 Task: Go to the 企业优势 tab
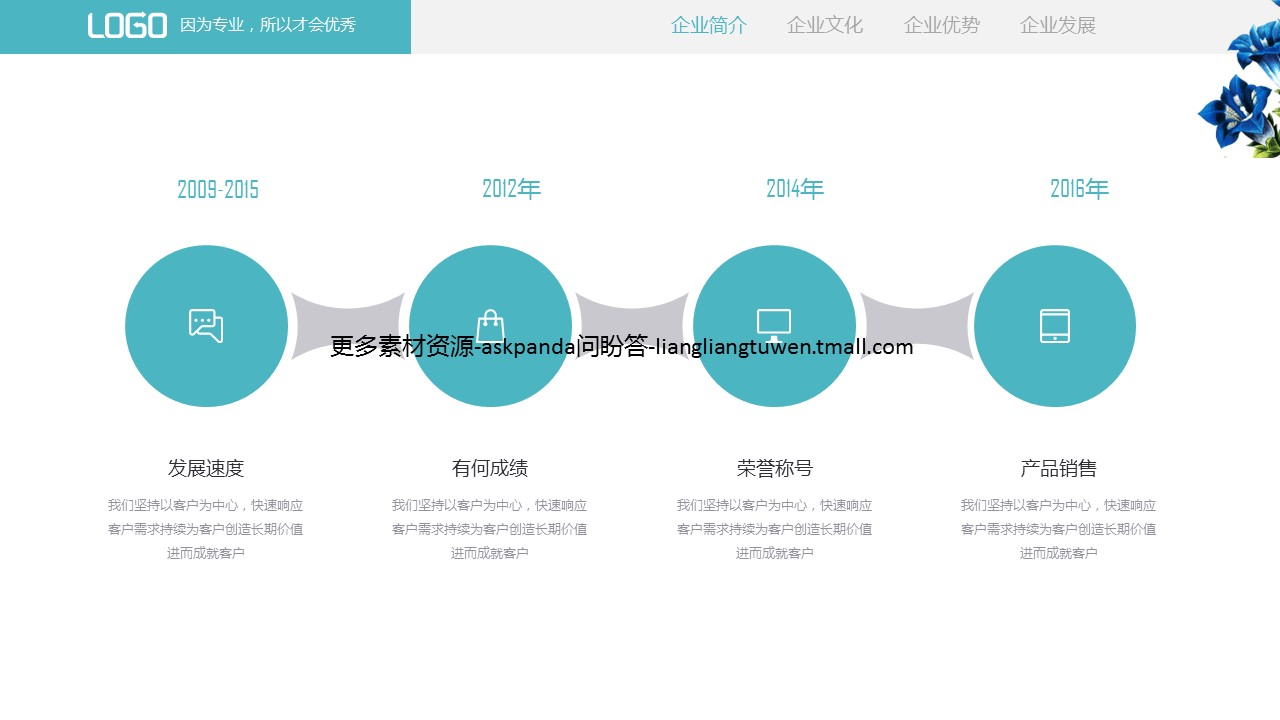(942, 26)
